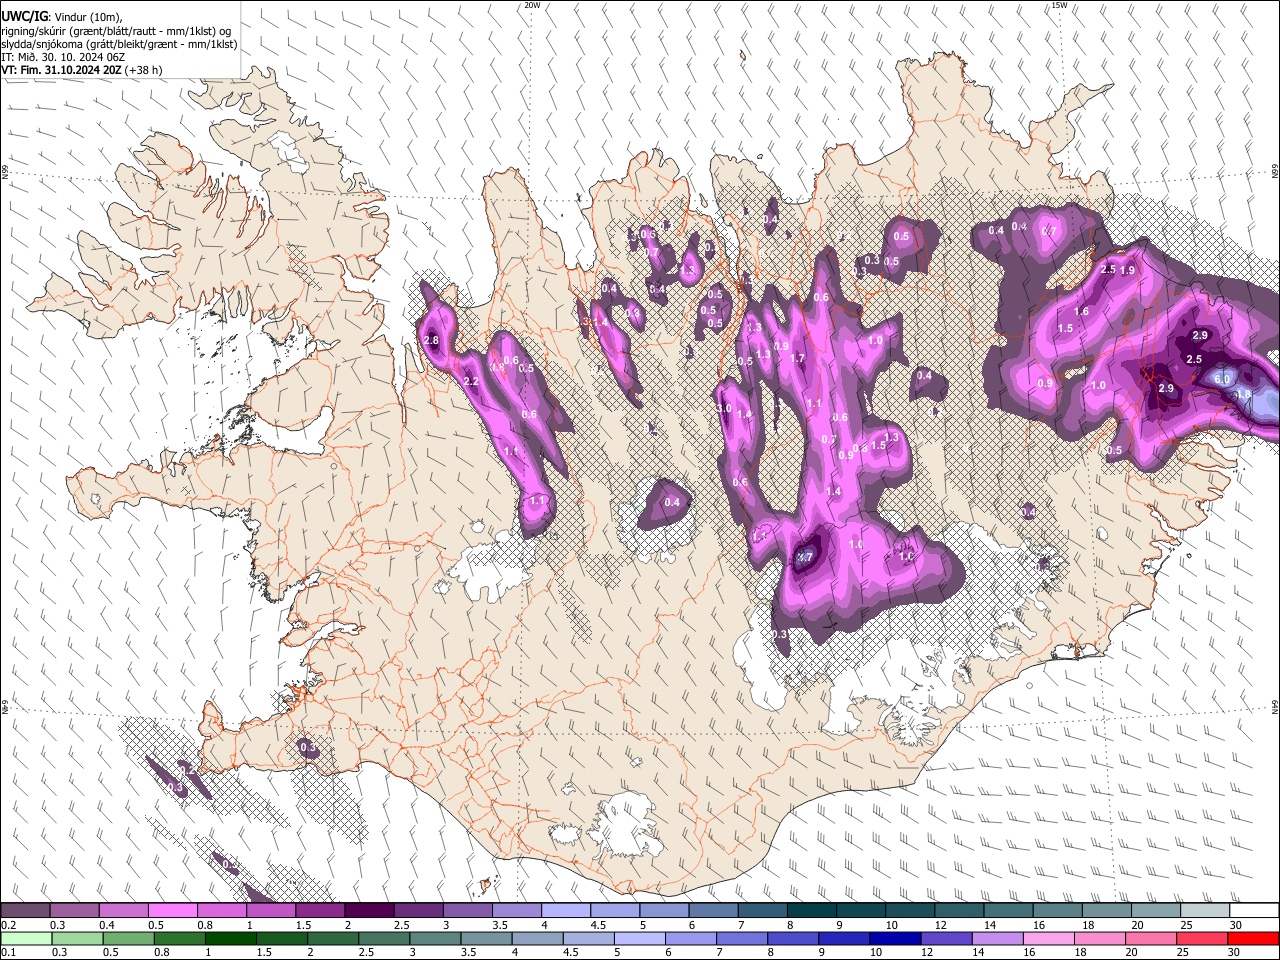Click the 'rigning/skúrir' legend description line

[115, 31]
